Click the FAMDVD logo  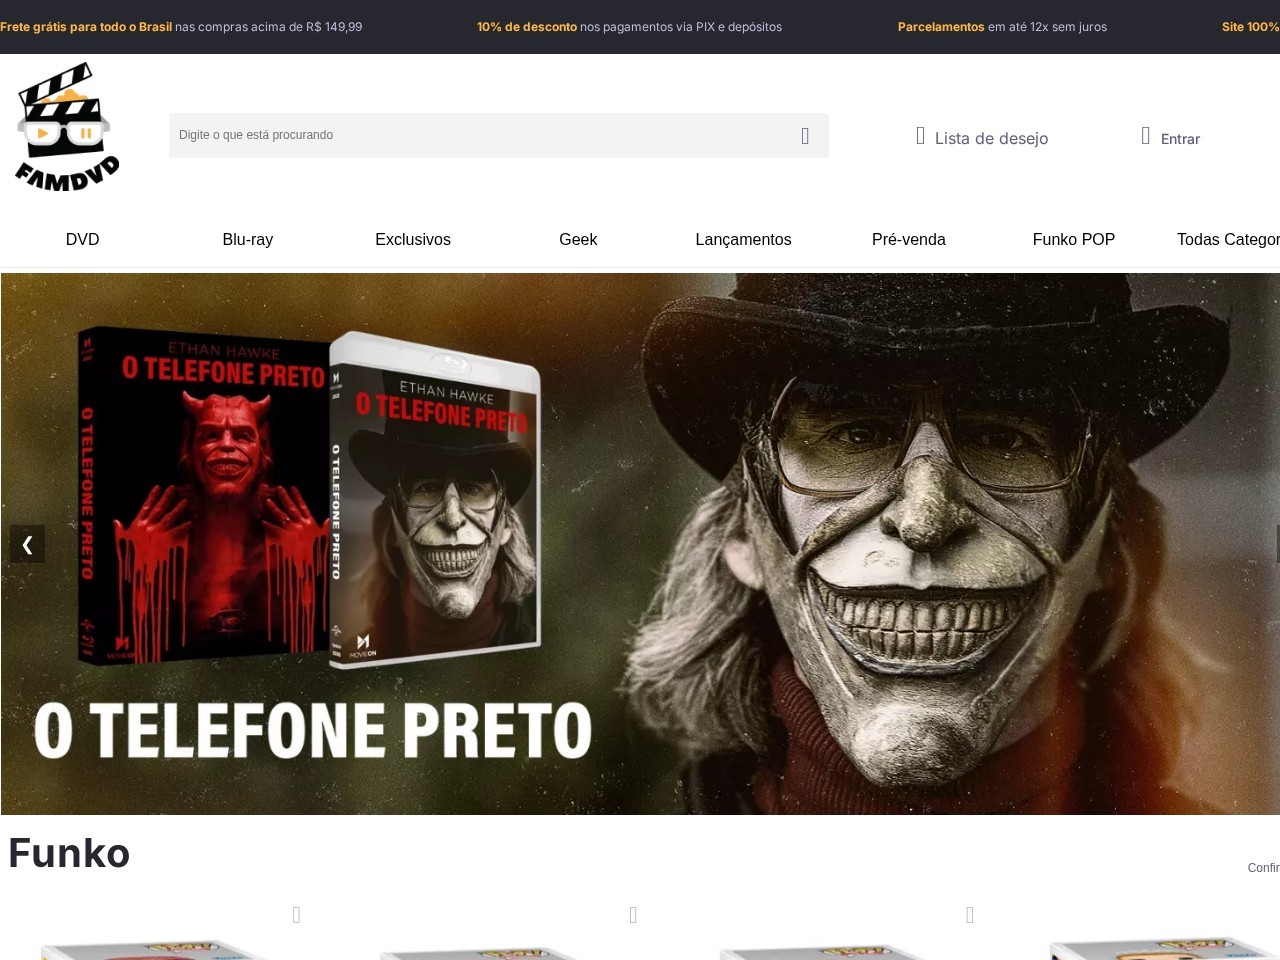point(67,127)
